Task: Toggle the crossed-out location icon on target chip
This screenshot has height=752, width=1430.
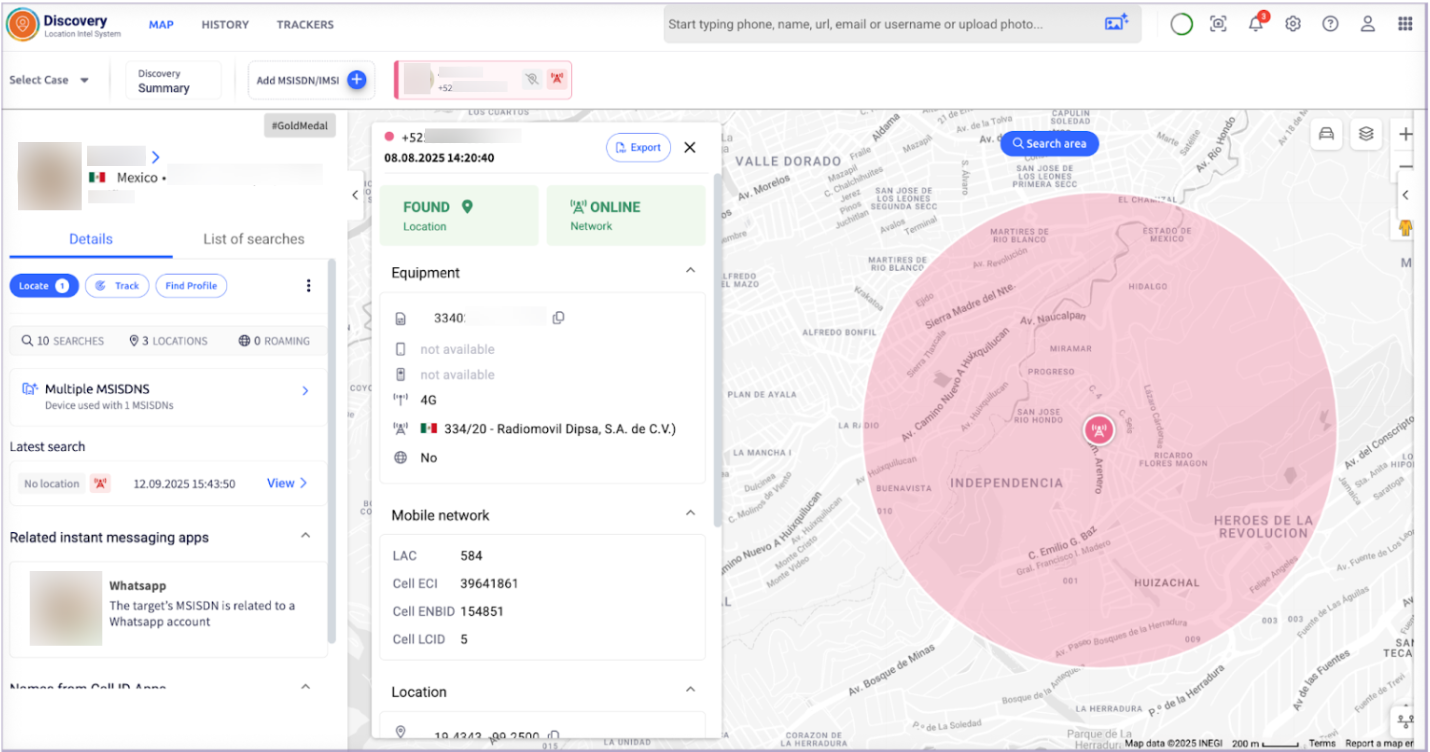Action: coord(532,80)
